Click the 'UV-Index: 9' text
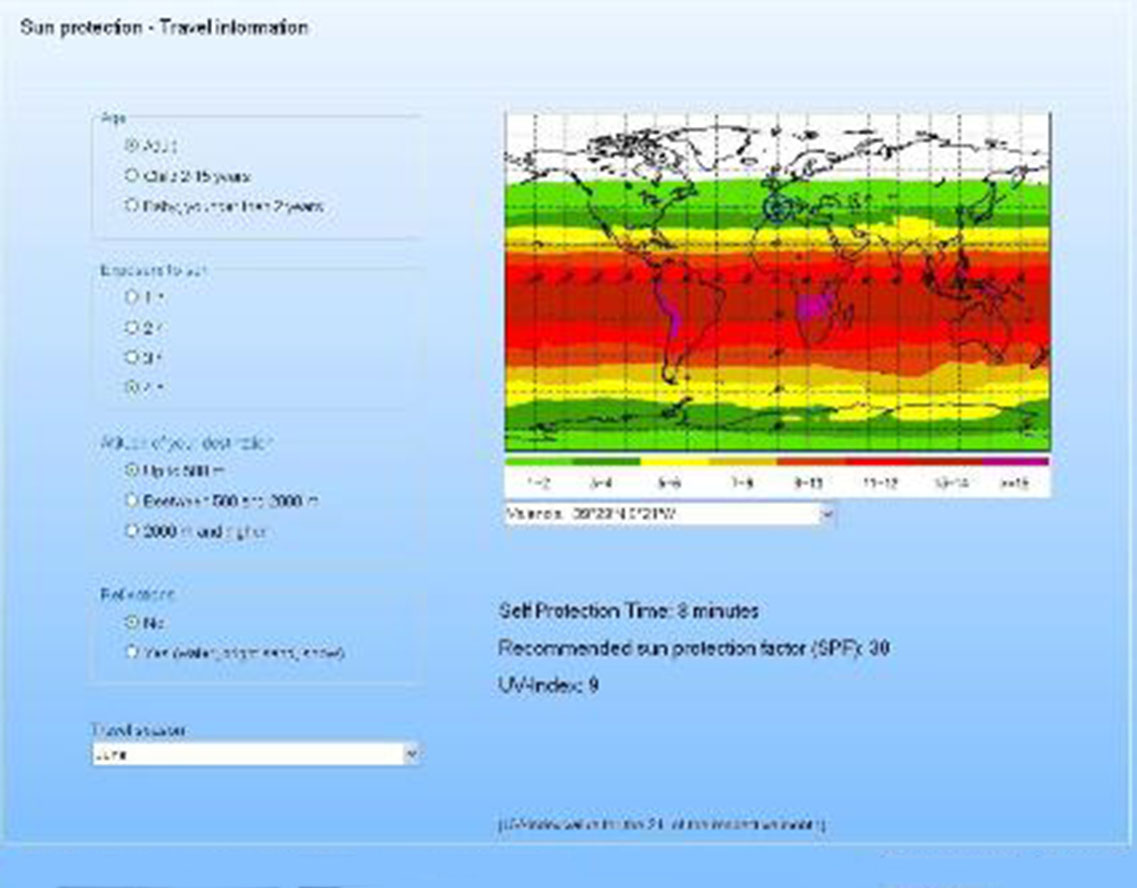The image size is (1137, 888). point(548,685)
